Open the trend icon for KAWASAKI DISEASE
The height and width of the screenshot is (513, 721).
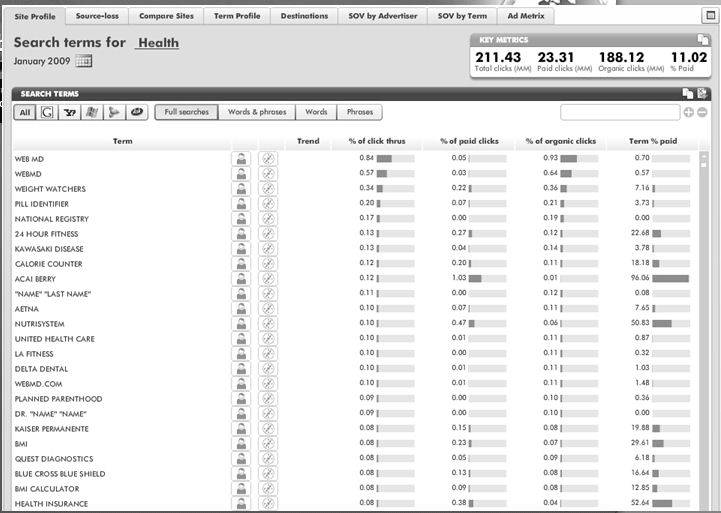click(x=268, y=249)
